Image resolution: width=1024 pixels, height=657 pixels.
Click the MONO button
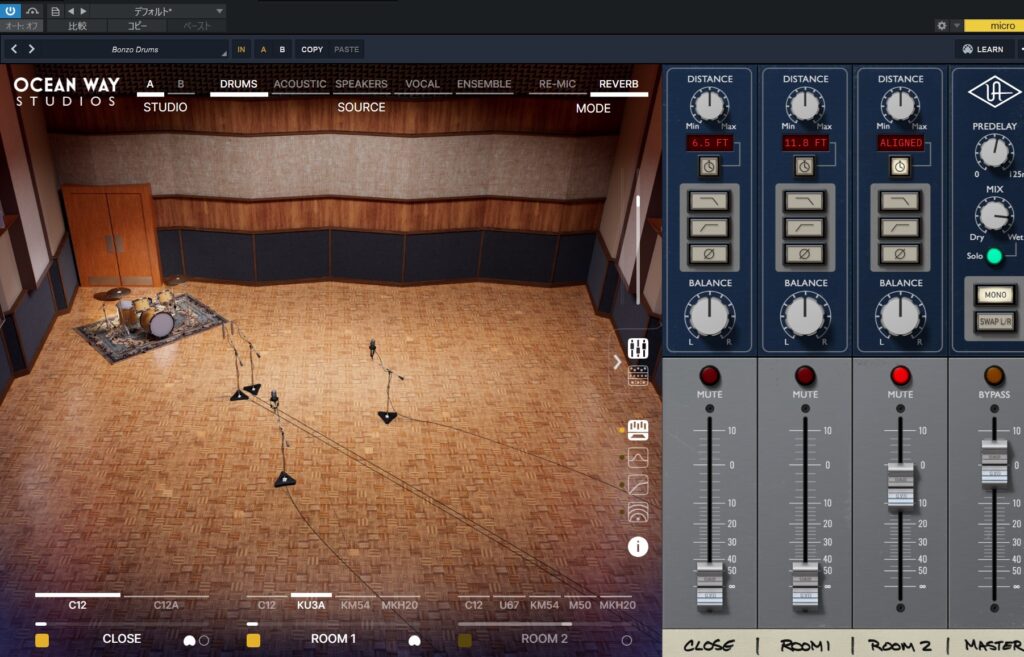coord(994,295)
